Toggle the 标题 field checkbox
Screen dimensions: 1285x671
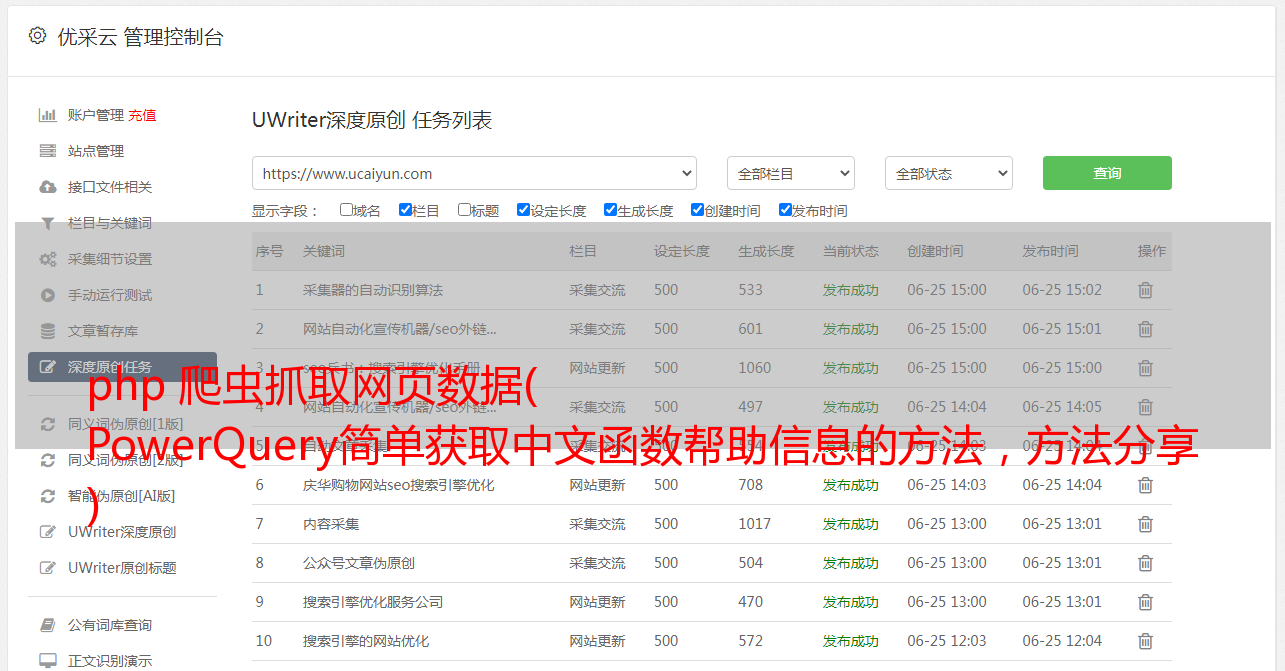464,210
